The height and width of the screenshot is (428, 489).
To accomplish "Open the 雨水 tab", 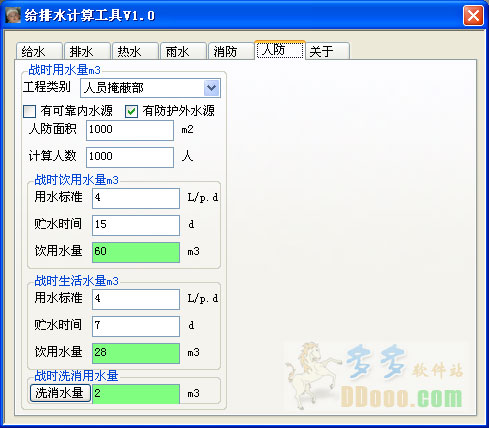I will tap(183, 51).
